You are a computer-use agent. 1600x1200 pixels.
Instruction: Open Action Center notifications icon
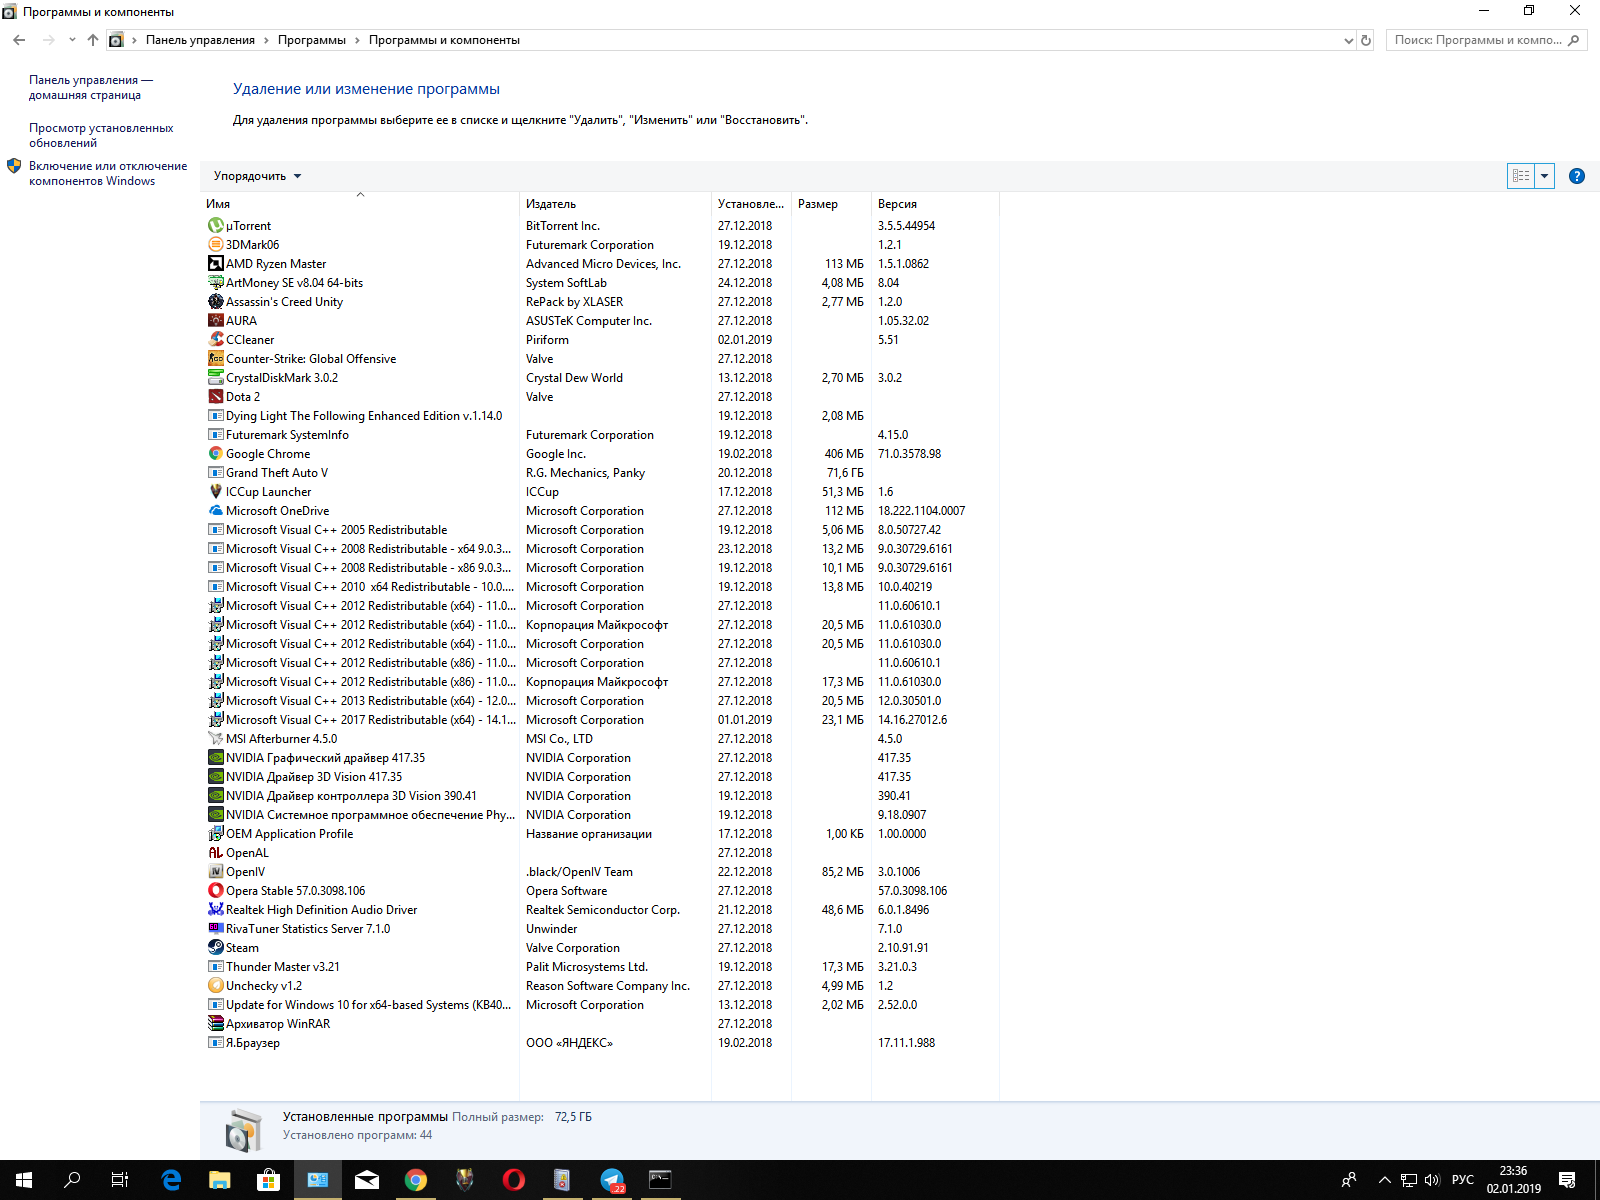[1567, 1180]
